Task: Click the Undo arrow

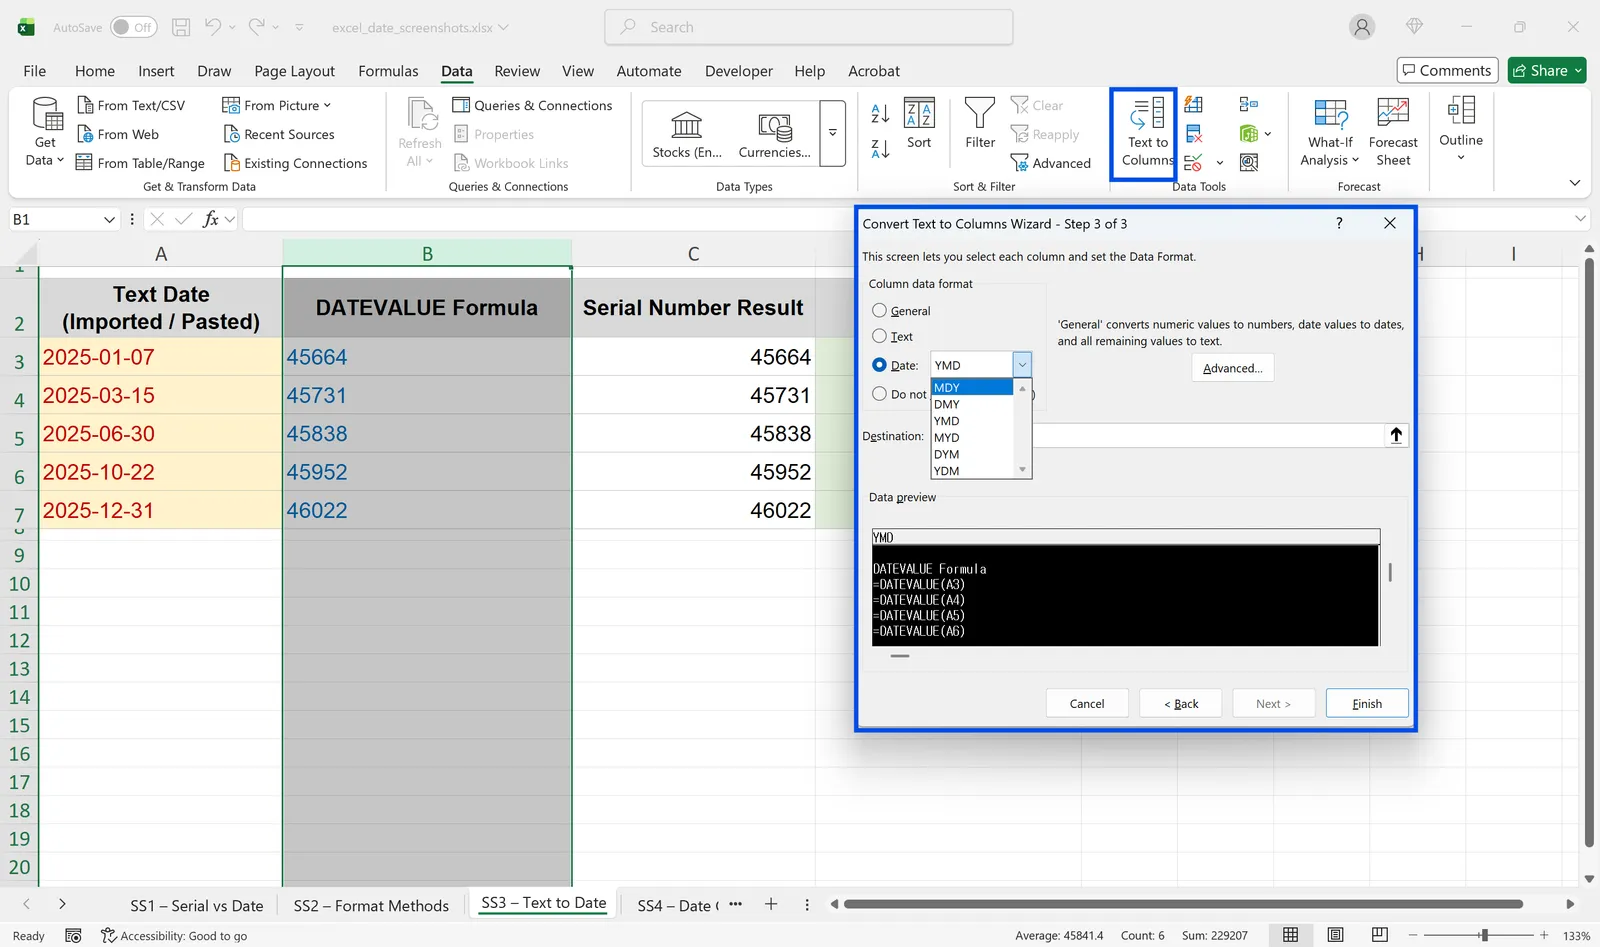Action: [x=213, y=27]
